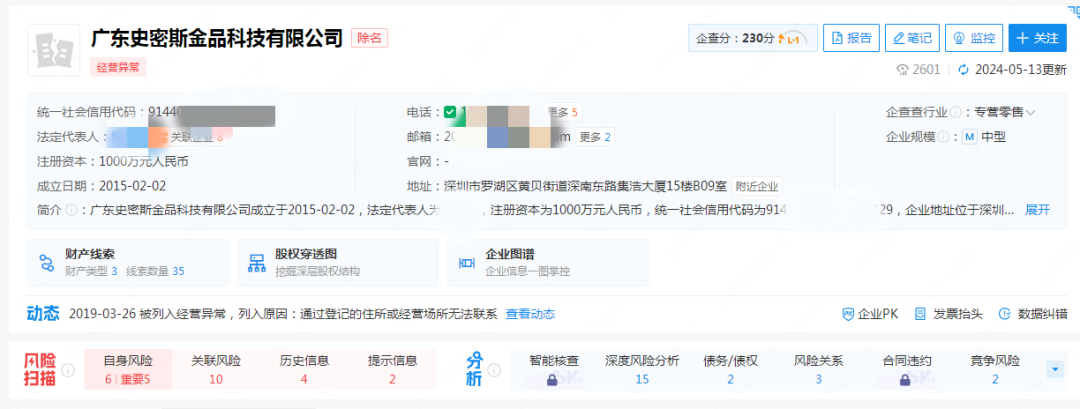
Task: Click the refresh icon beside 2024-05-13更新
Action: coord(964,70)
